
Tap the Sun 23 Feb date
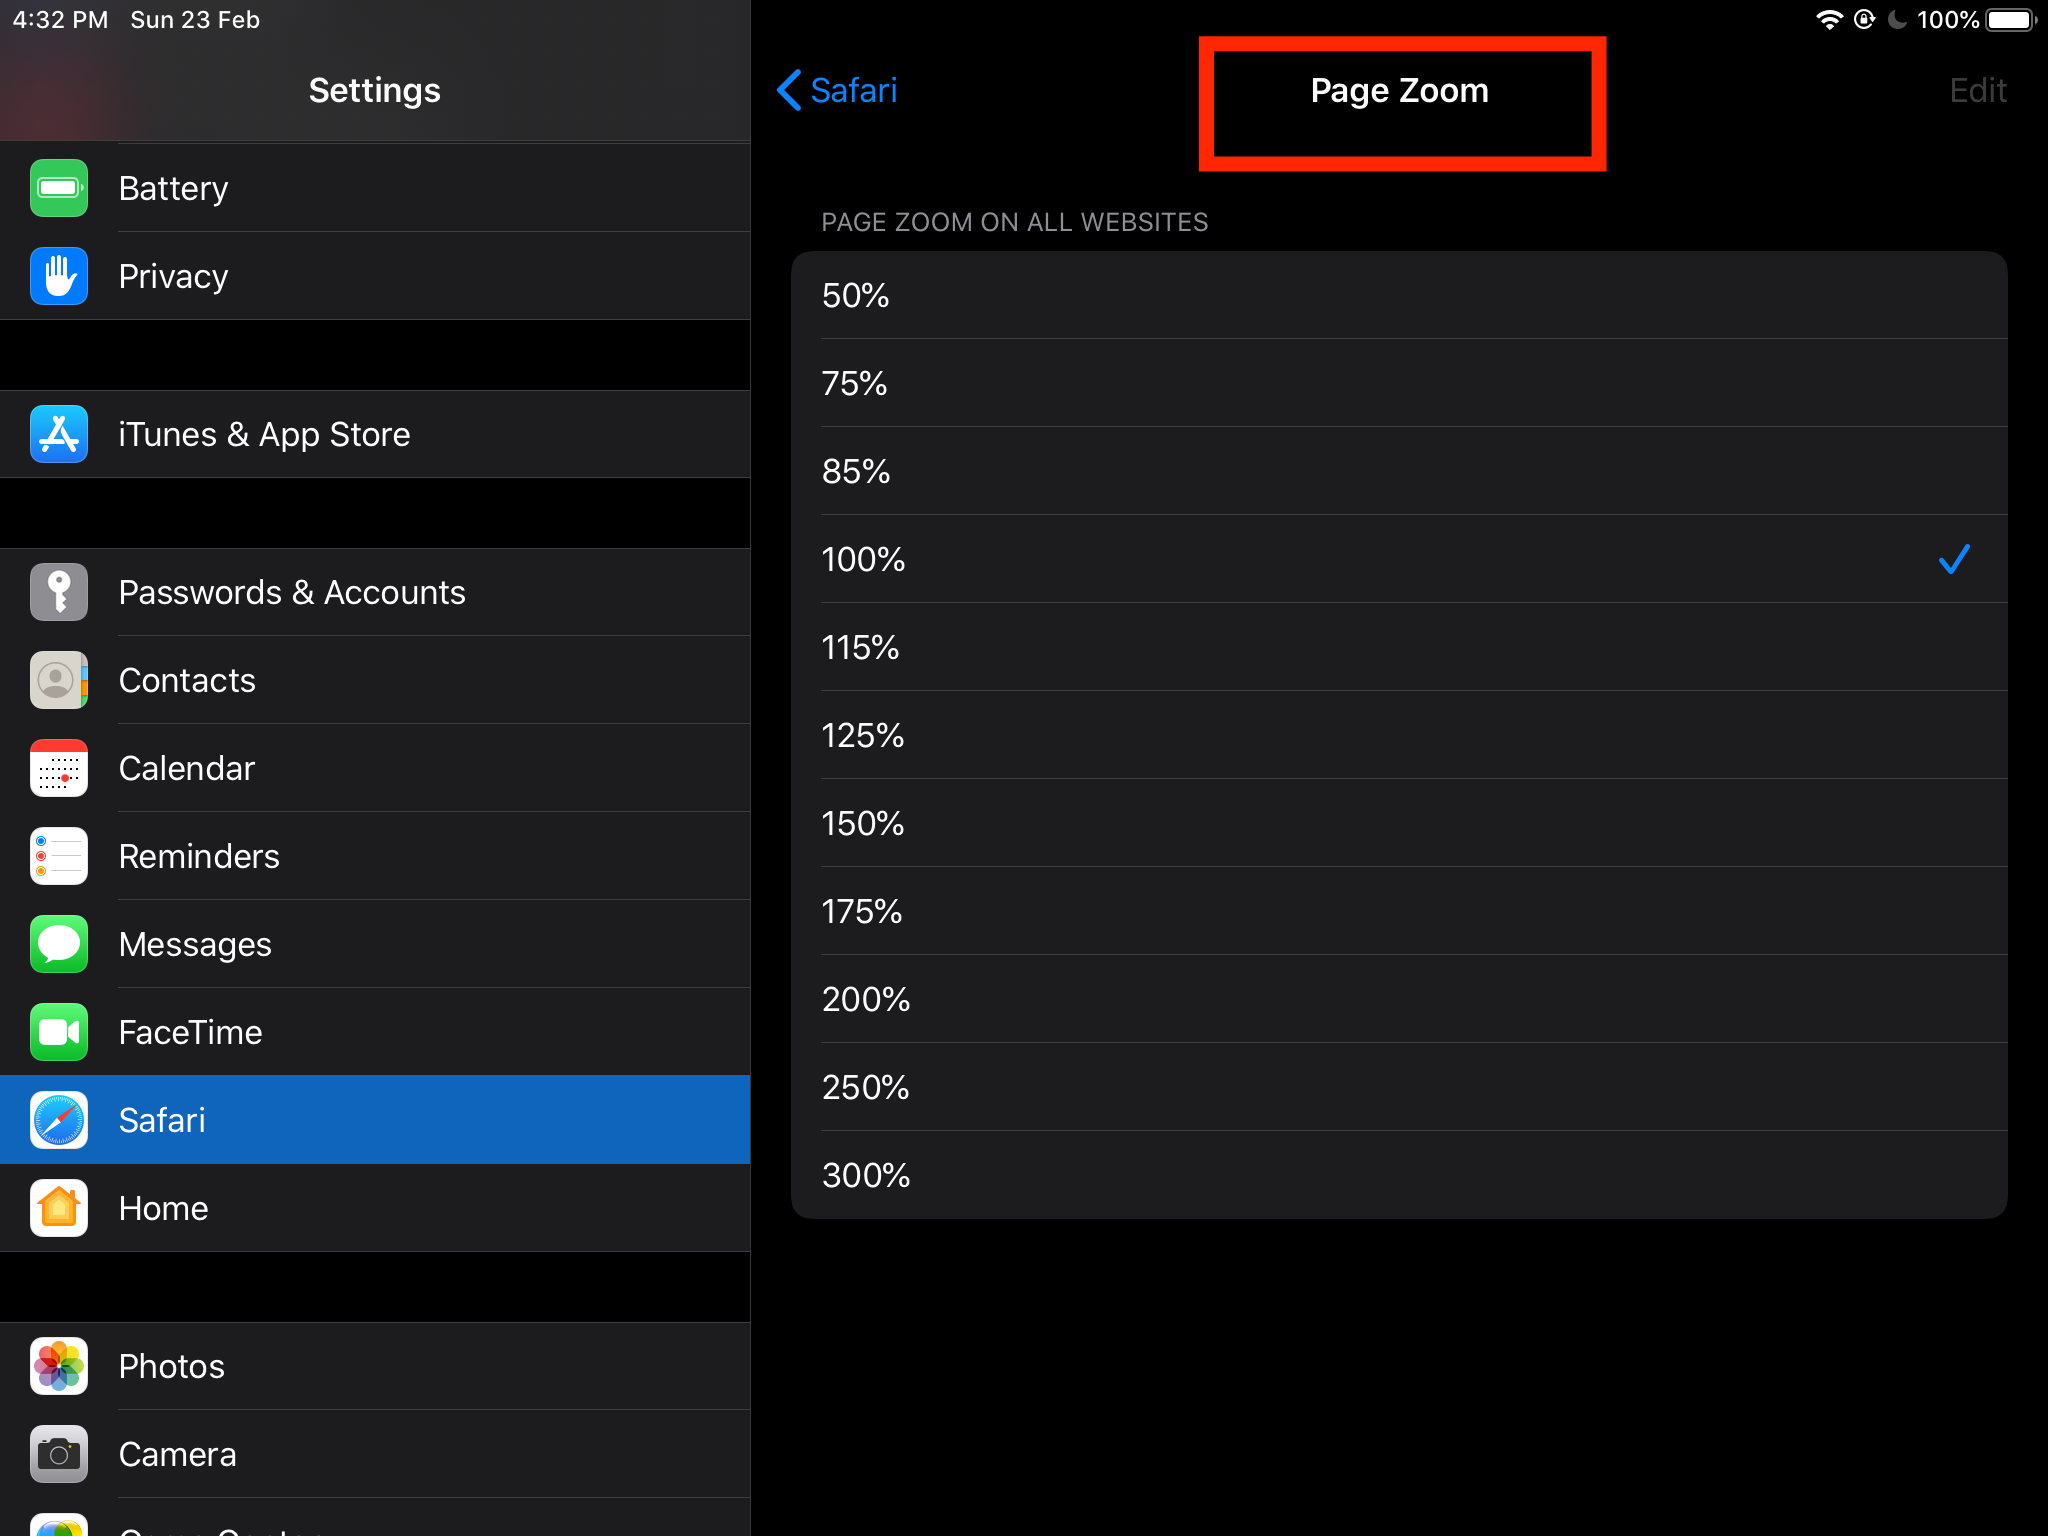[195, 20]
